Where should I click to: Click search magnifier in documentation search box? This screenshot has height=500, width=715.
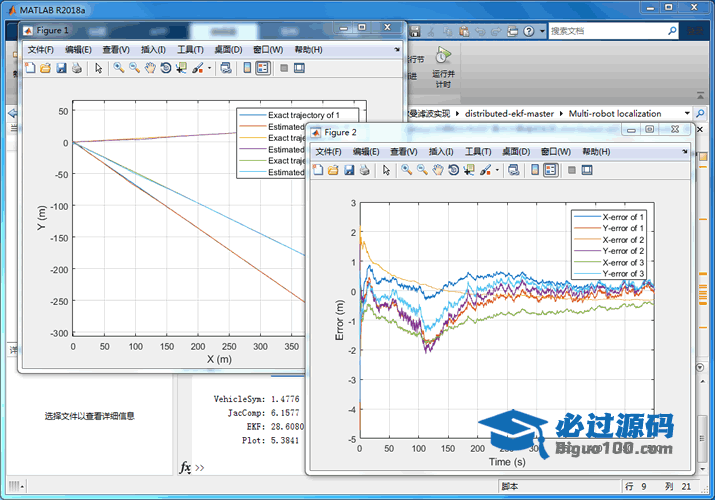(672, 31)
